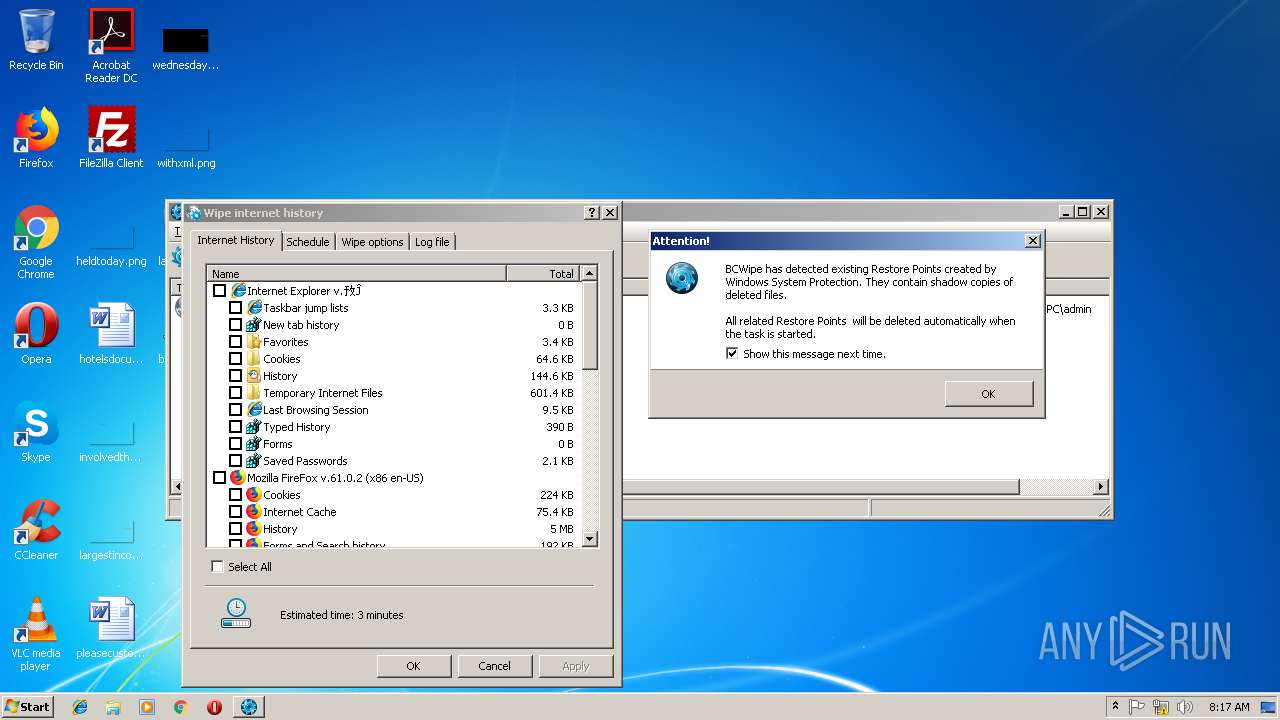Launch Skype desktop shortcut
1280x720 pixels.
point(36,432)
